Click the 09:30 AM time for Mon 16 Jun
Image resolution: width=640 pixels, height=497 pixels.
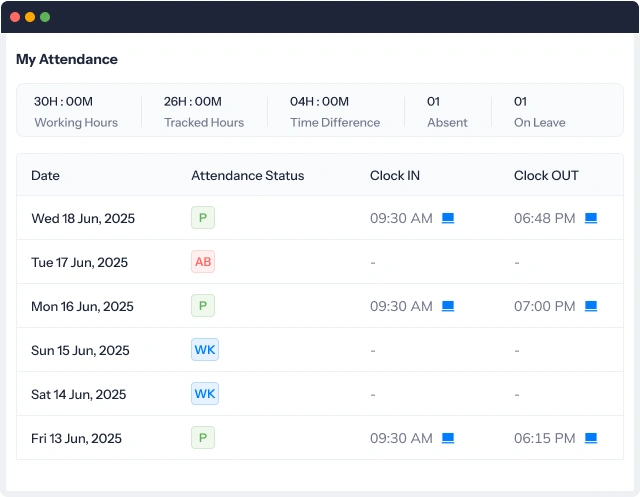(x=401, y=306)
